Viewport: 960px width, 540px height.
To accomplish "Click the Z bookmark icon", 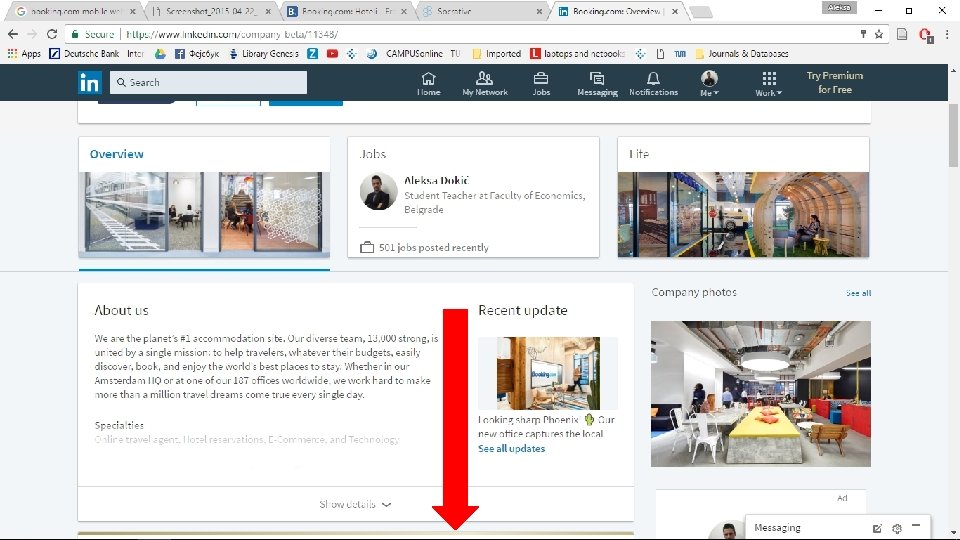I will click(312, 54).
